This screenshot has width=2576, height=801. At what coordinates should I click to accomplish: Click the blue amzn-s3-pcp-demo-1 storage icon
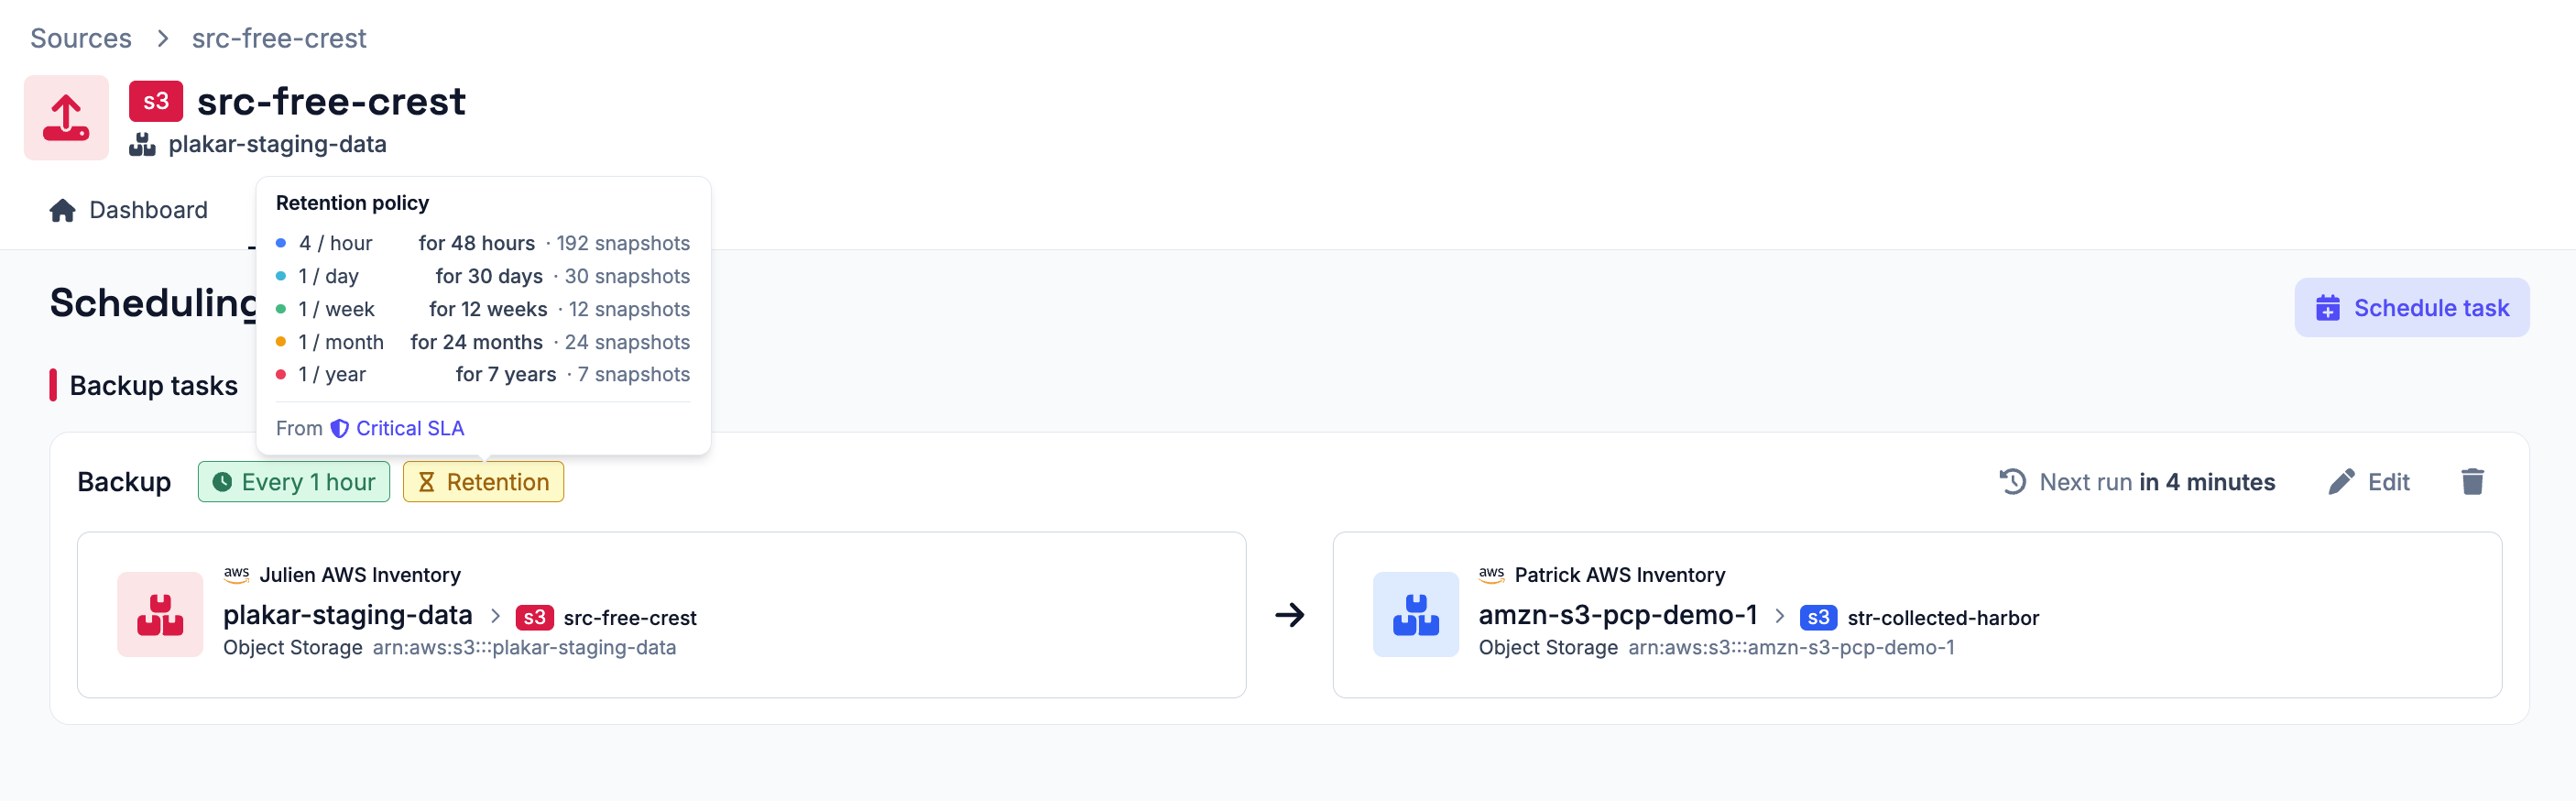coord(1416,614)
